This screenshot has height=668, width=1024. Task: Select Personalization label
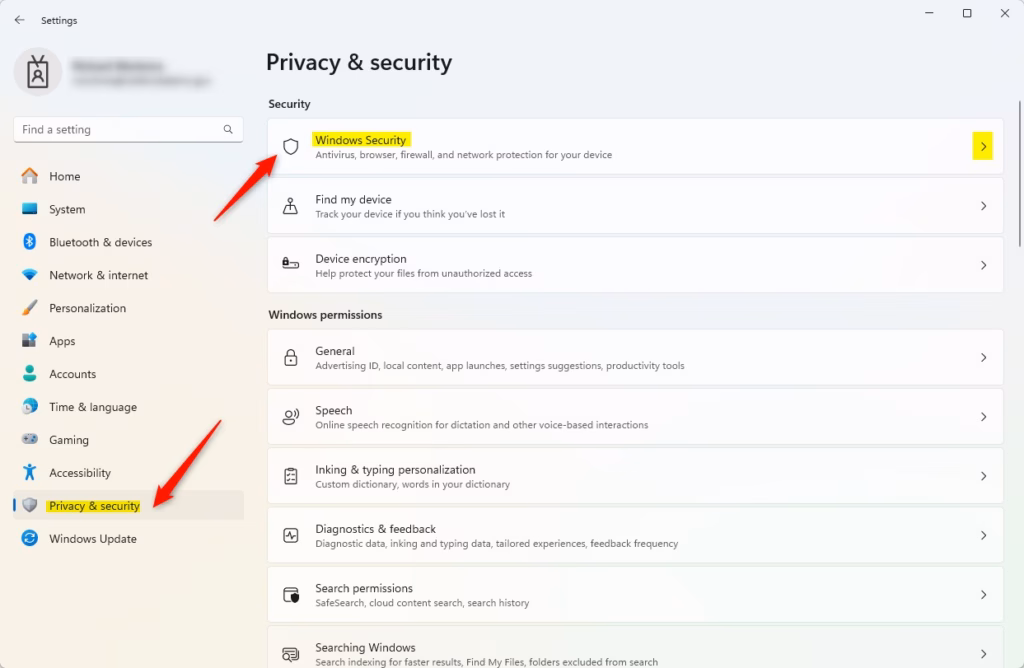pyautogui.click(x=88, y=308)
